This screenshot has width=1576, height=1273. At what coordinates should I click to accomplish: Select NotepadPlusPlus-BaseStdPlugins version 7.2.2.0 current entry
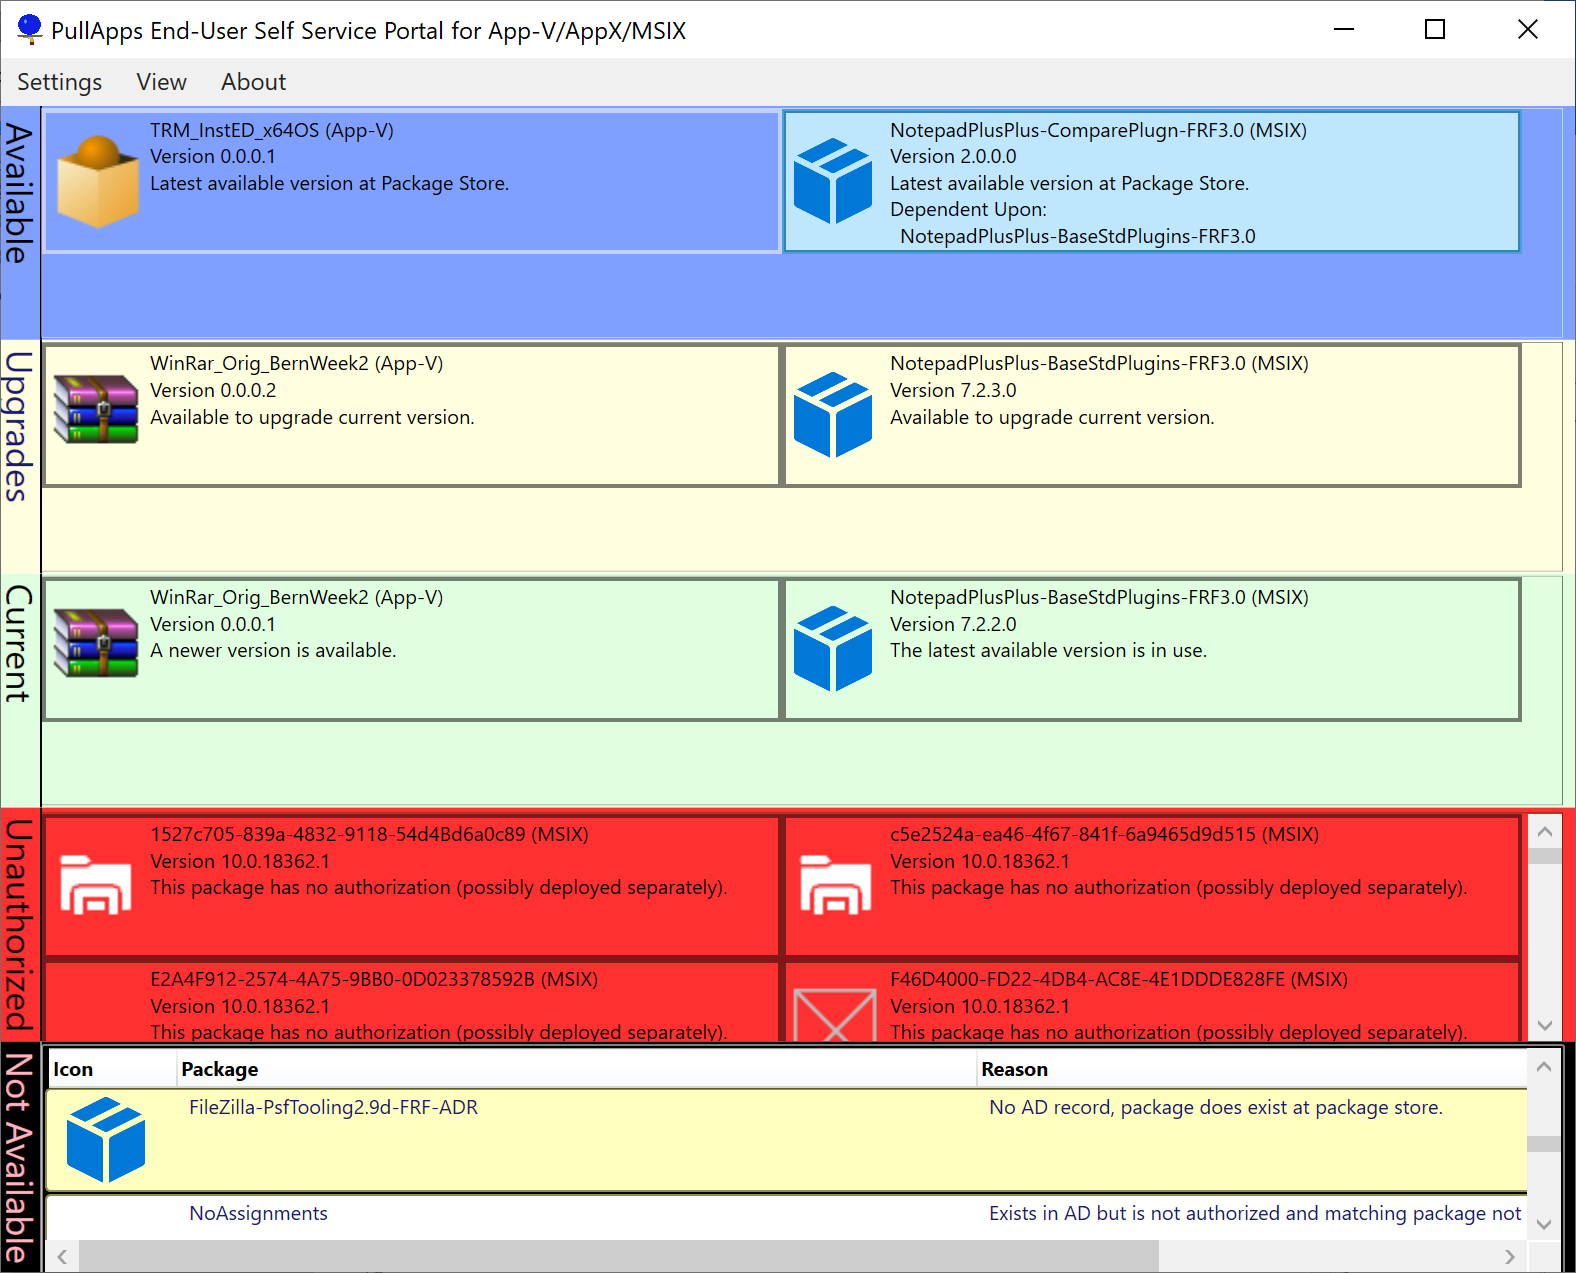click(x=1152, y=649)
